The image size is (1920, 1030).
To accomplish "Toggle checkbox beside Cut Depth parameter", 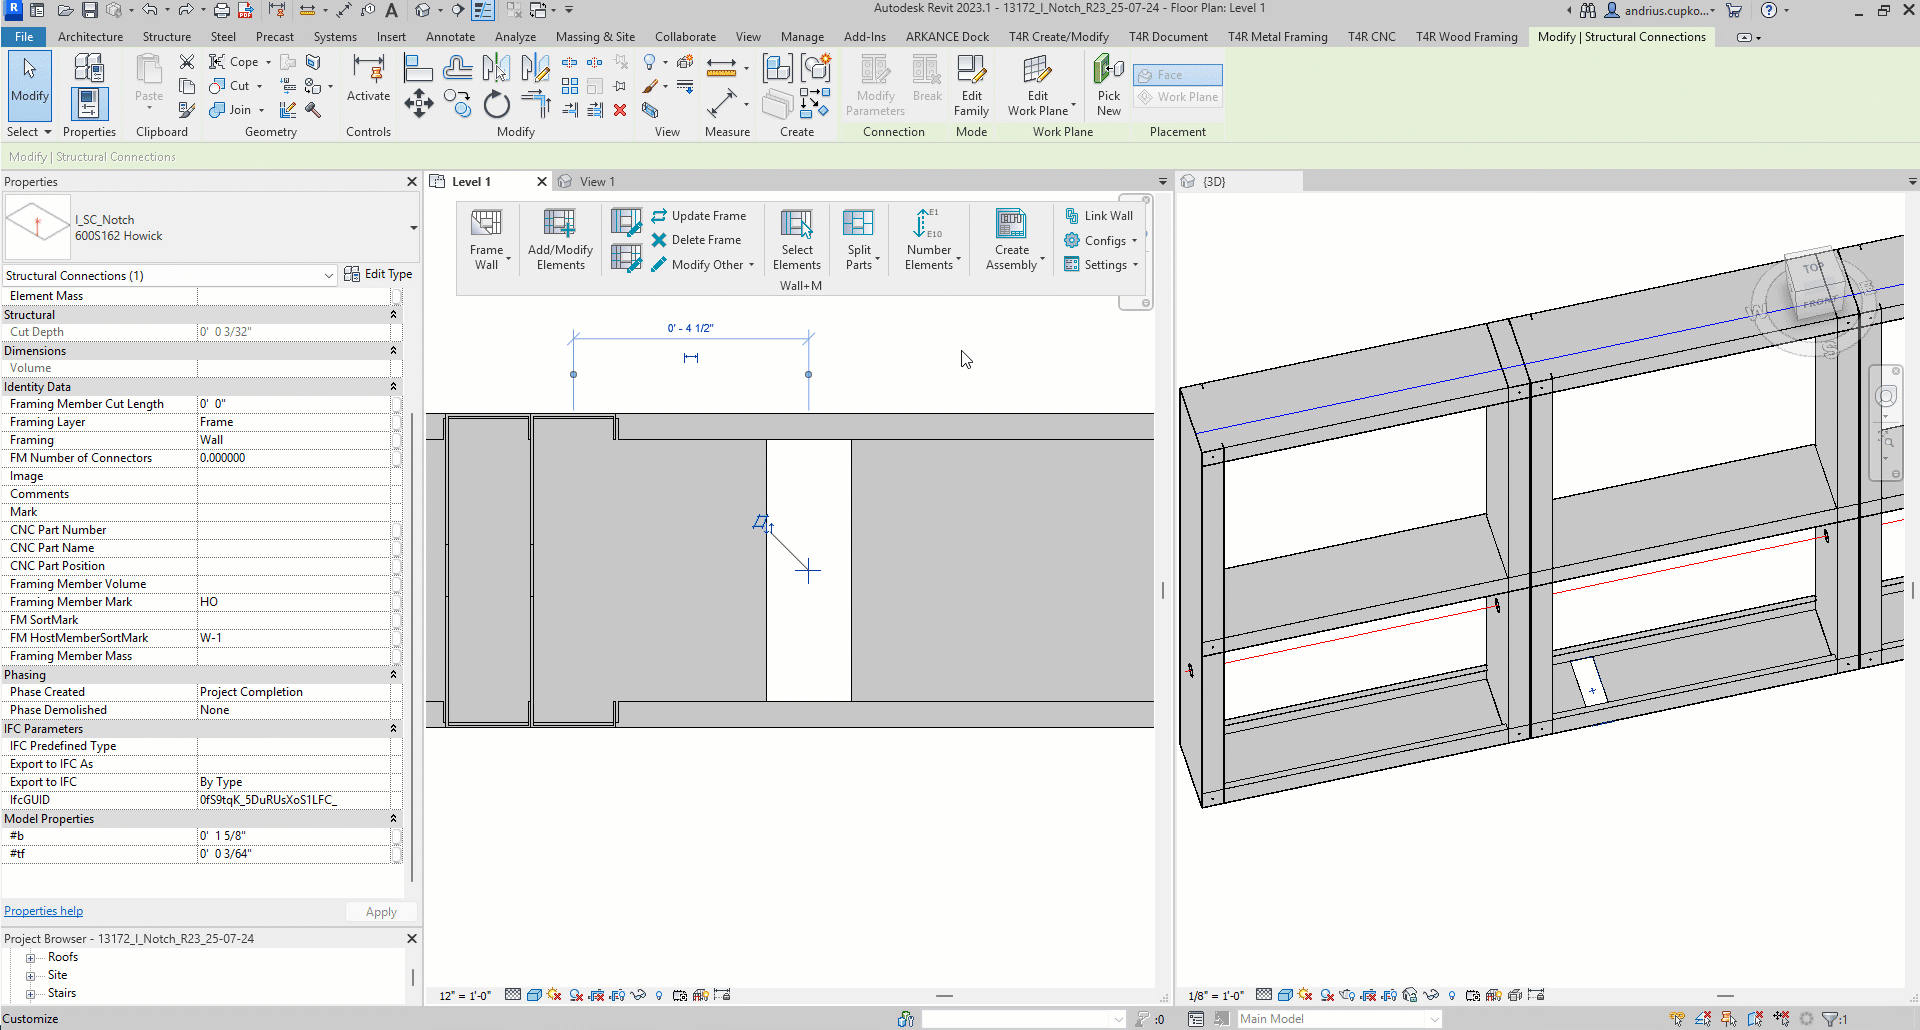I will point(397,332).
